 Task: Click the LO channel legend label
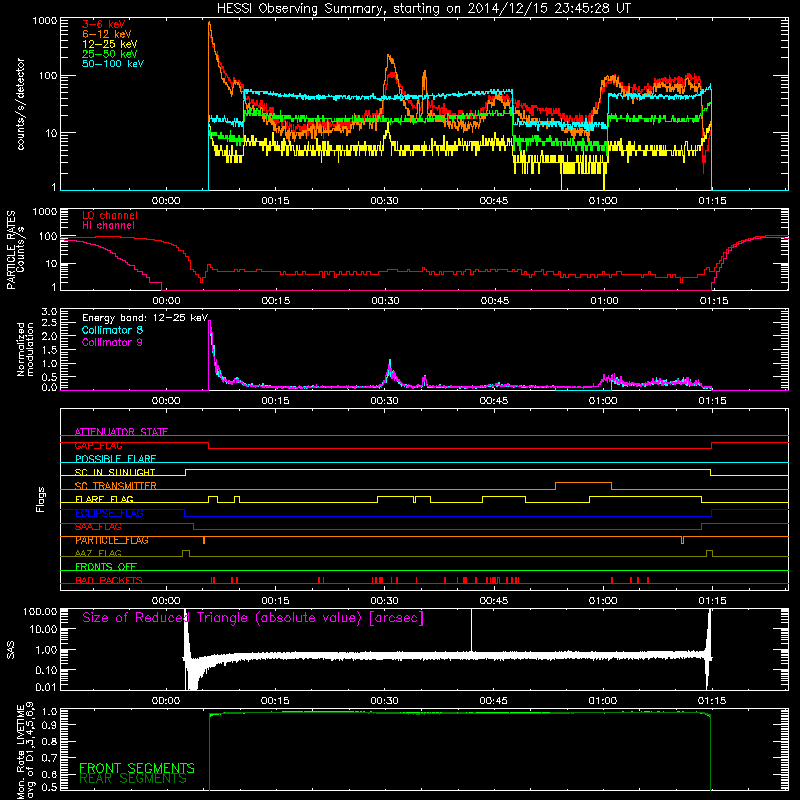[110, 215]
